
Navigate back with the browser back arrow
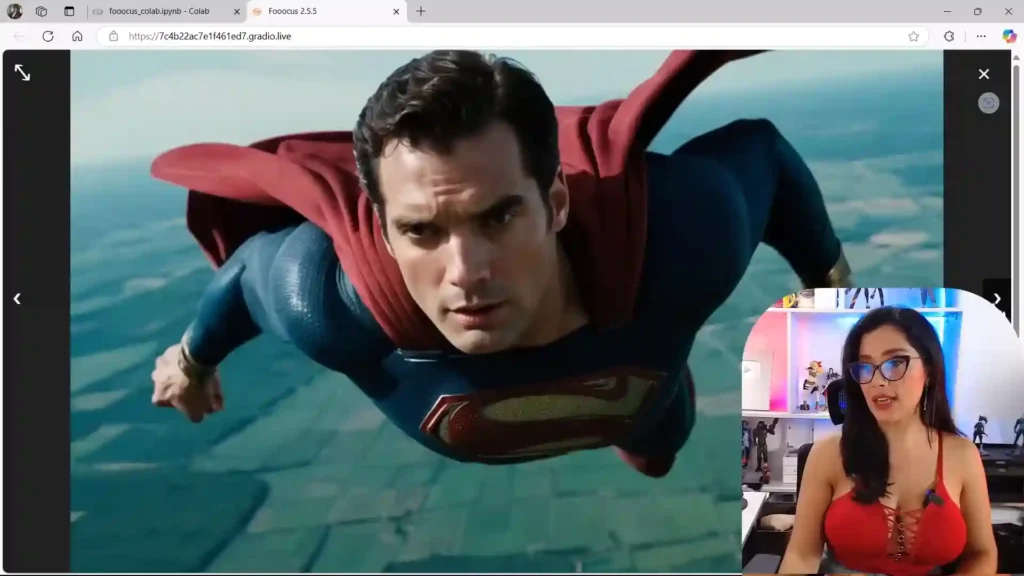coord(17,36)
